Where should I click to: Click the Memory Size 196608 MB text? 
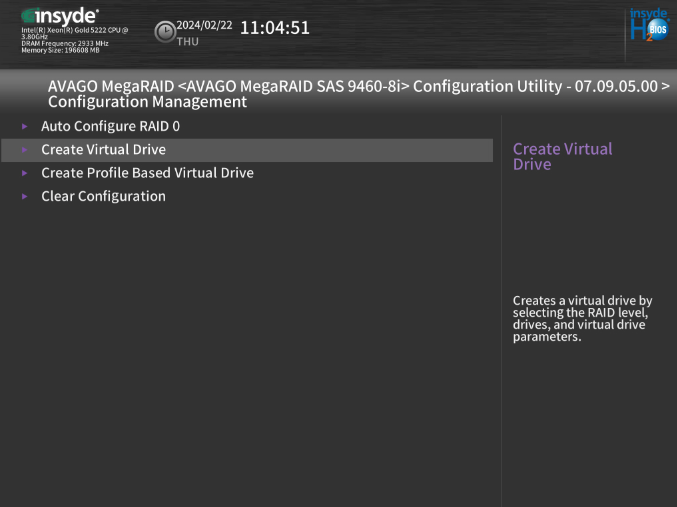coord(60,50)
